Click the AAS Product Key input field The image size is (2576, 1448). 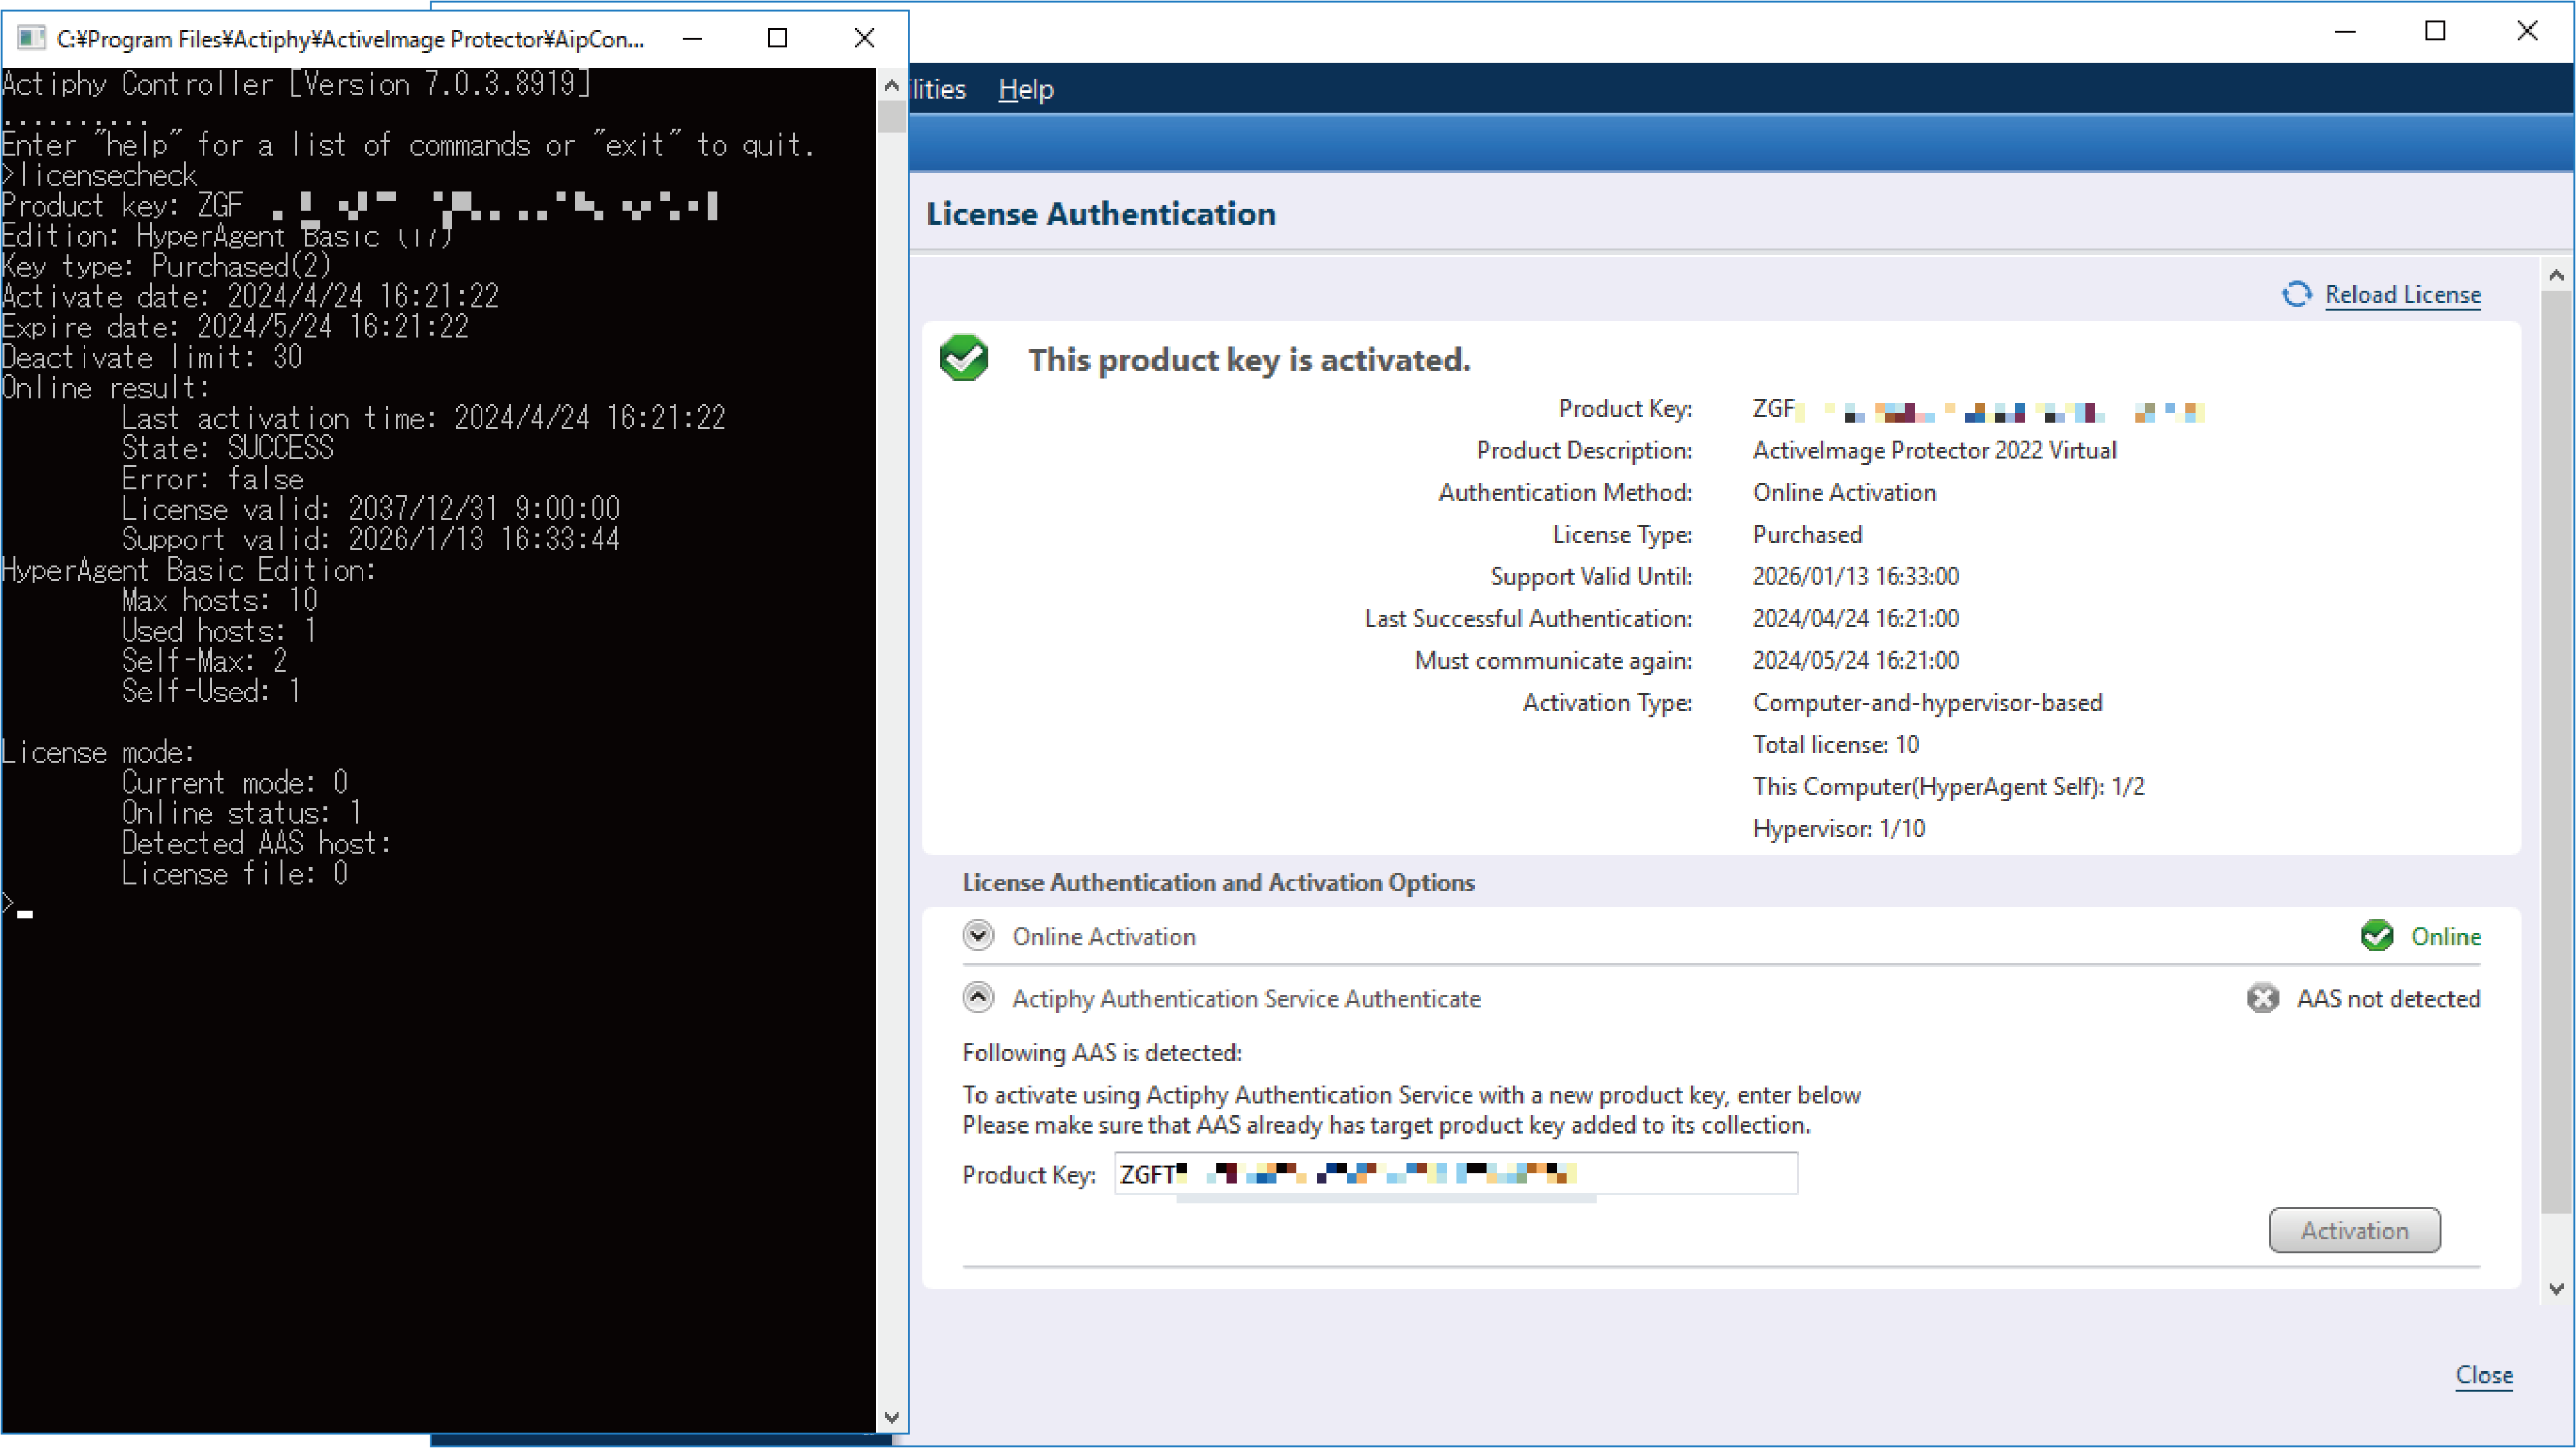(1456, 1174)
